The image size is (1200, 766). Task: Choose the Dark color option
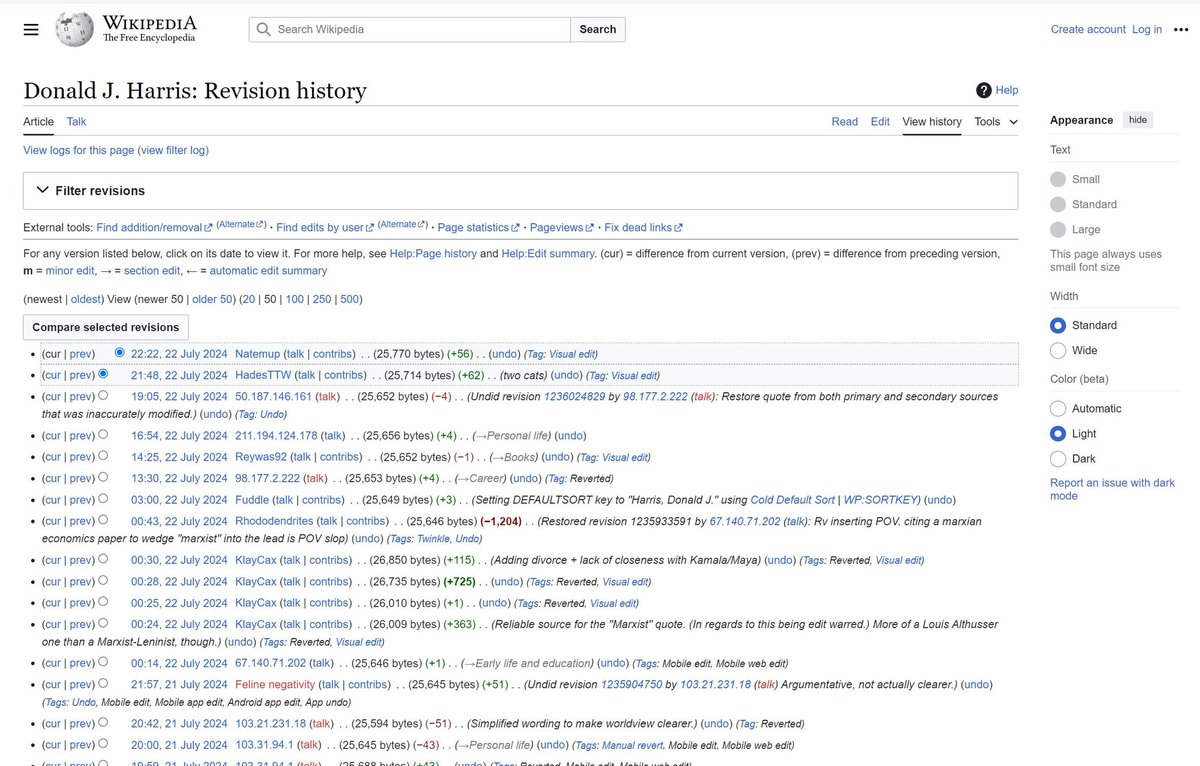click(x=1058, y=458)
